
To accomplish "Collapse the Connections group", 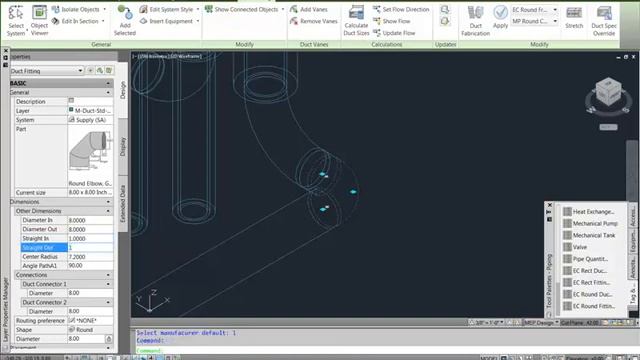I will click(x=108, y=275).
